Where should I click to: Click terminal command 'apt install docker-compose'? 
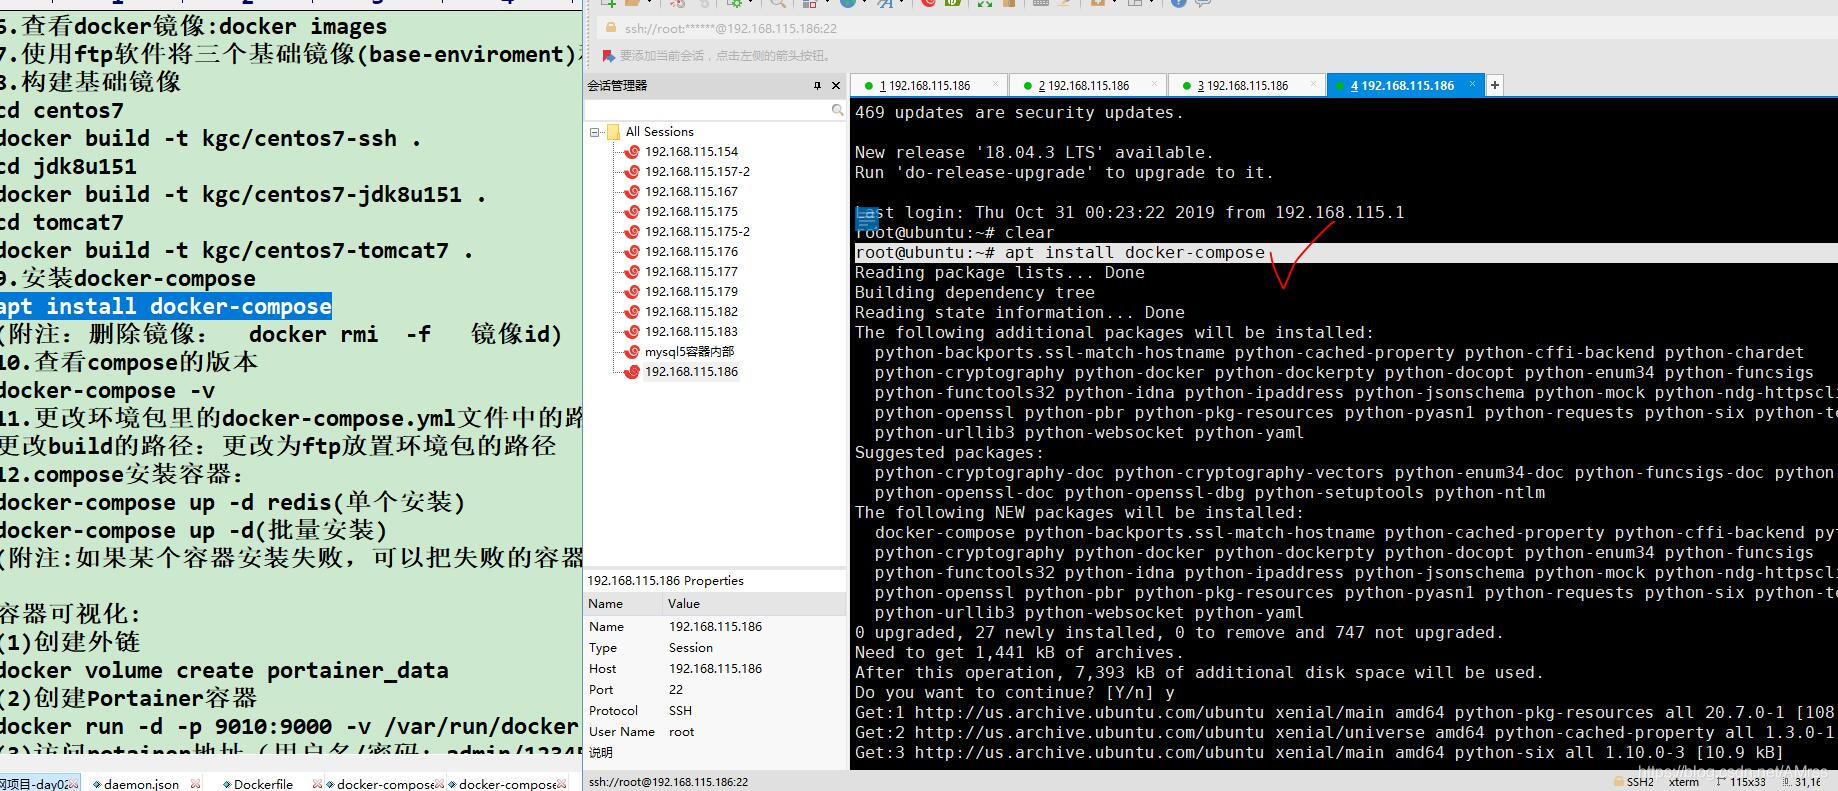[1134, 252]
